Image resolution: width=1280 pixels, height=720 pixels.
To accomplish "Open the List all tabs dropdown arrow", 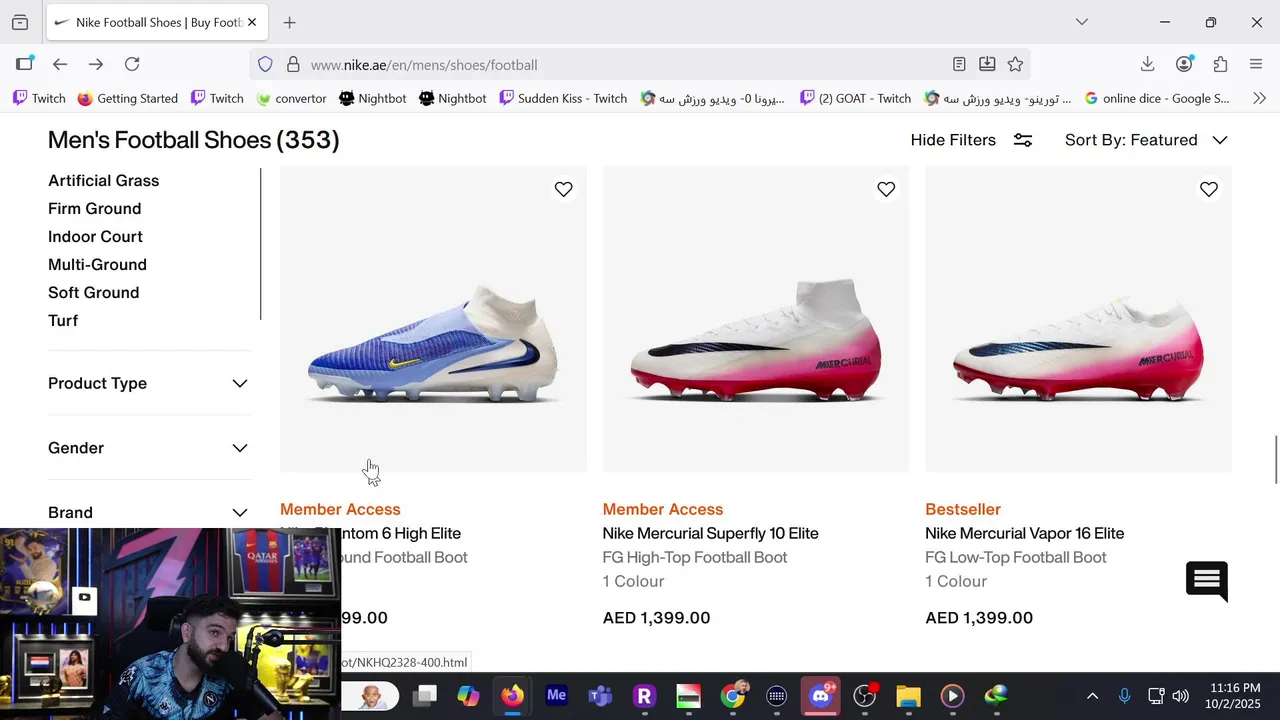I will coord(1082,22).
